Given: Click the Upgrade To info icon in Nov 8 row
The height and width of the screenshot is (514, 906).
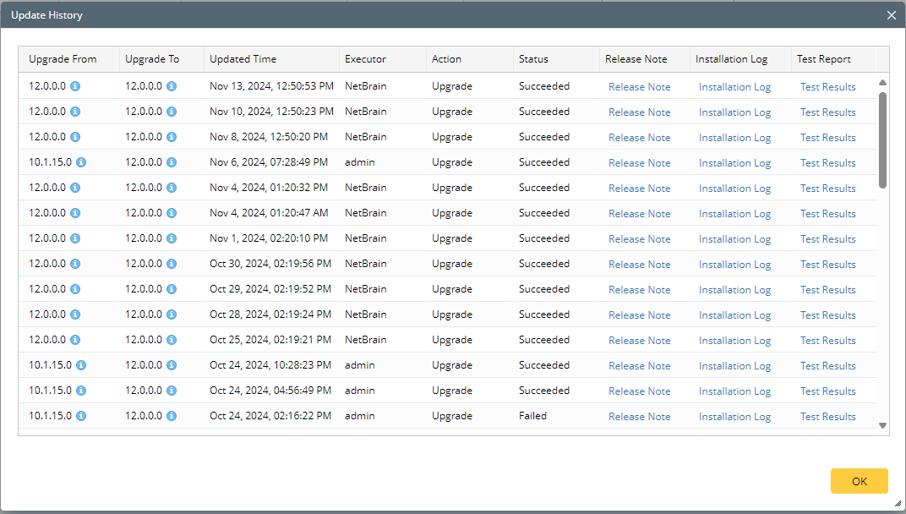Looking at the screenshot, I should tap(172, 137).
